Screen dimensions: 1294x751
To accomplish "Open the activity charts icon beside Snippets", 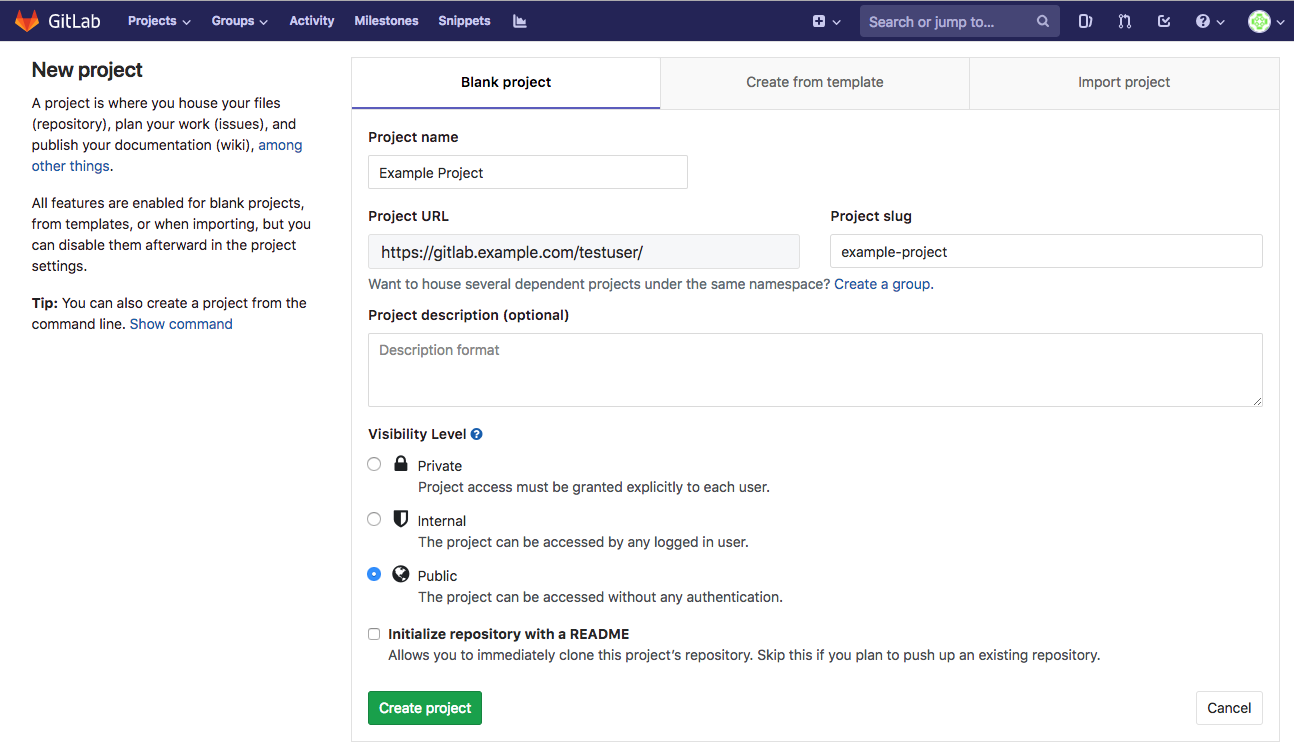I will [x=519, y=20].
